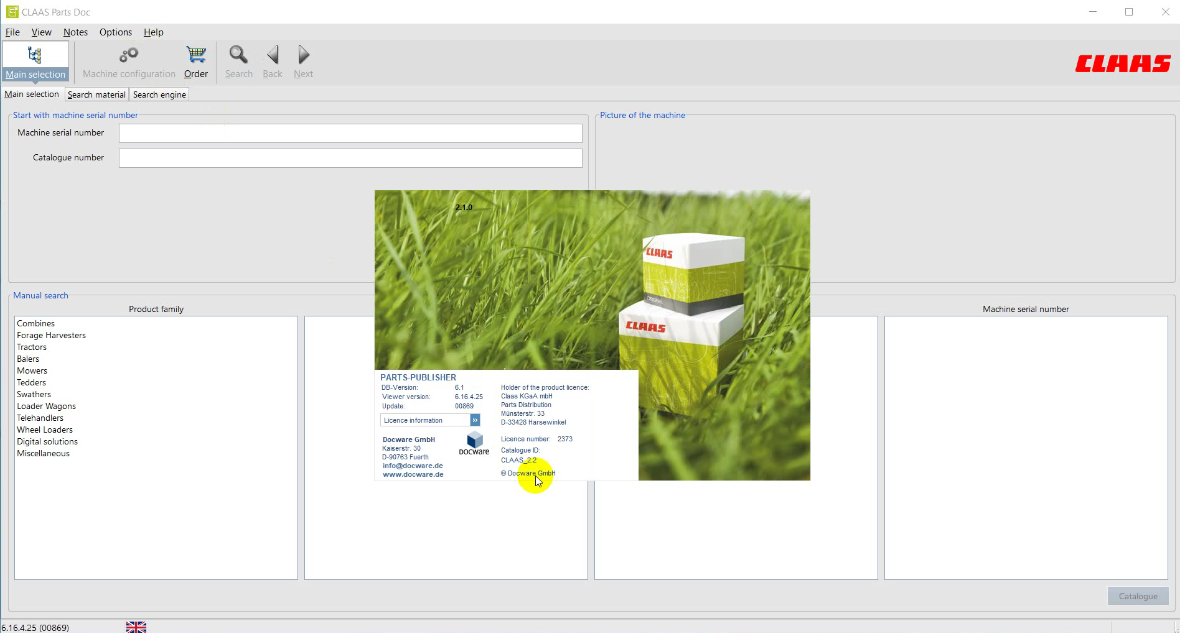Click the Machine serial number input field
This screenshot has width=1180, height=633.
pos(351,133)
